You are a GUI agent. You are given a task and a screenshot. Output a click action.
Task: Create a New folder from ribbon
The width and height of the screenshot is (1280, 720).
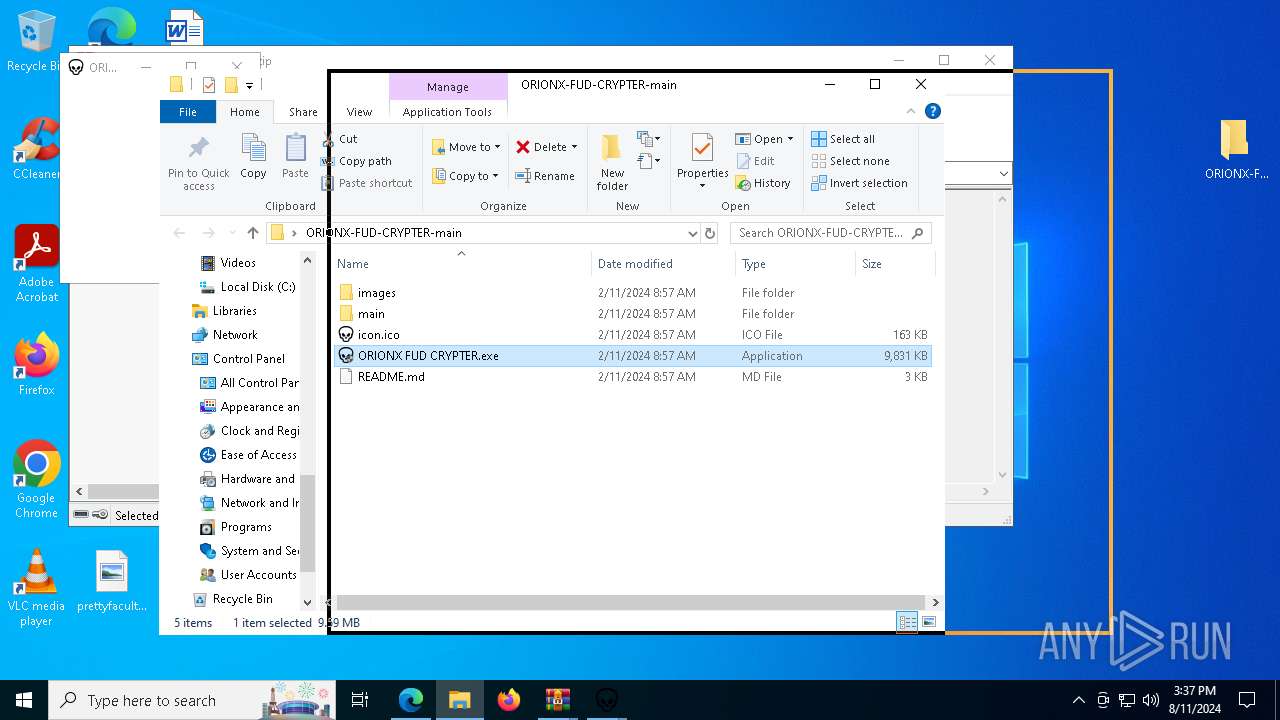(612, 162)
